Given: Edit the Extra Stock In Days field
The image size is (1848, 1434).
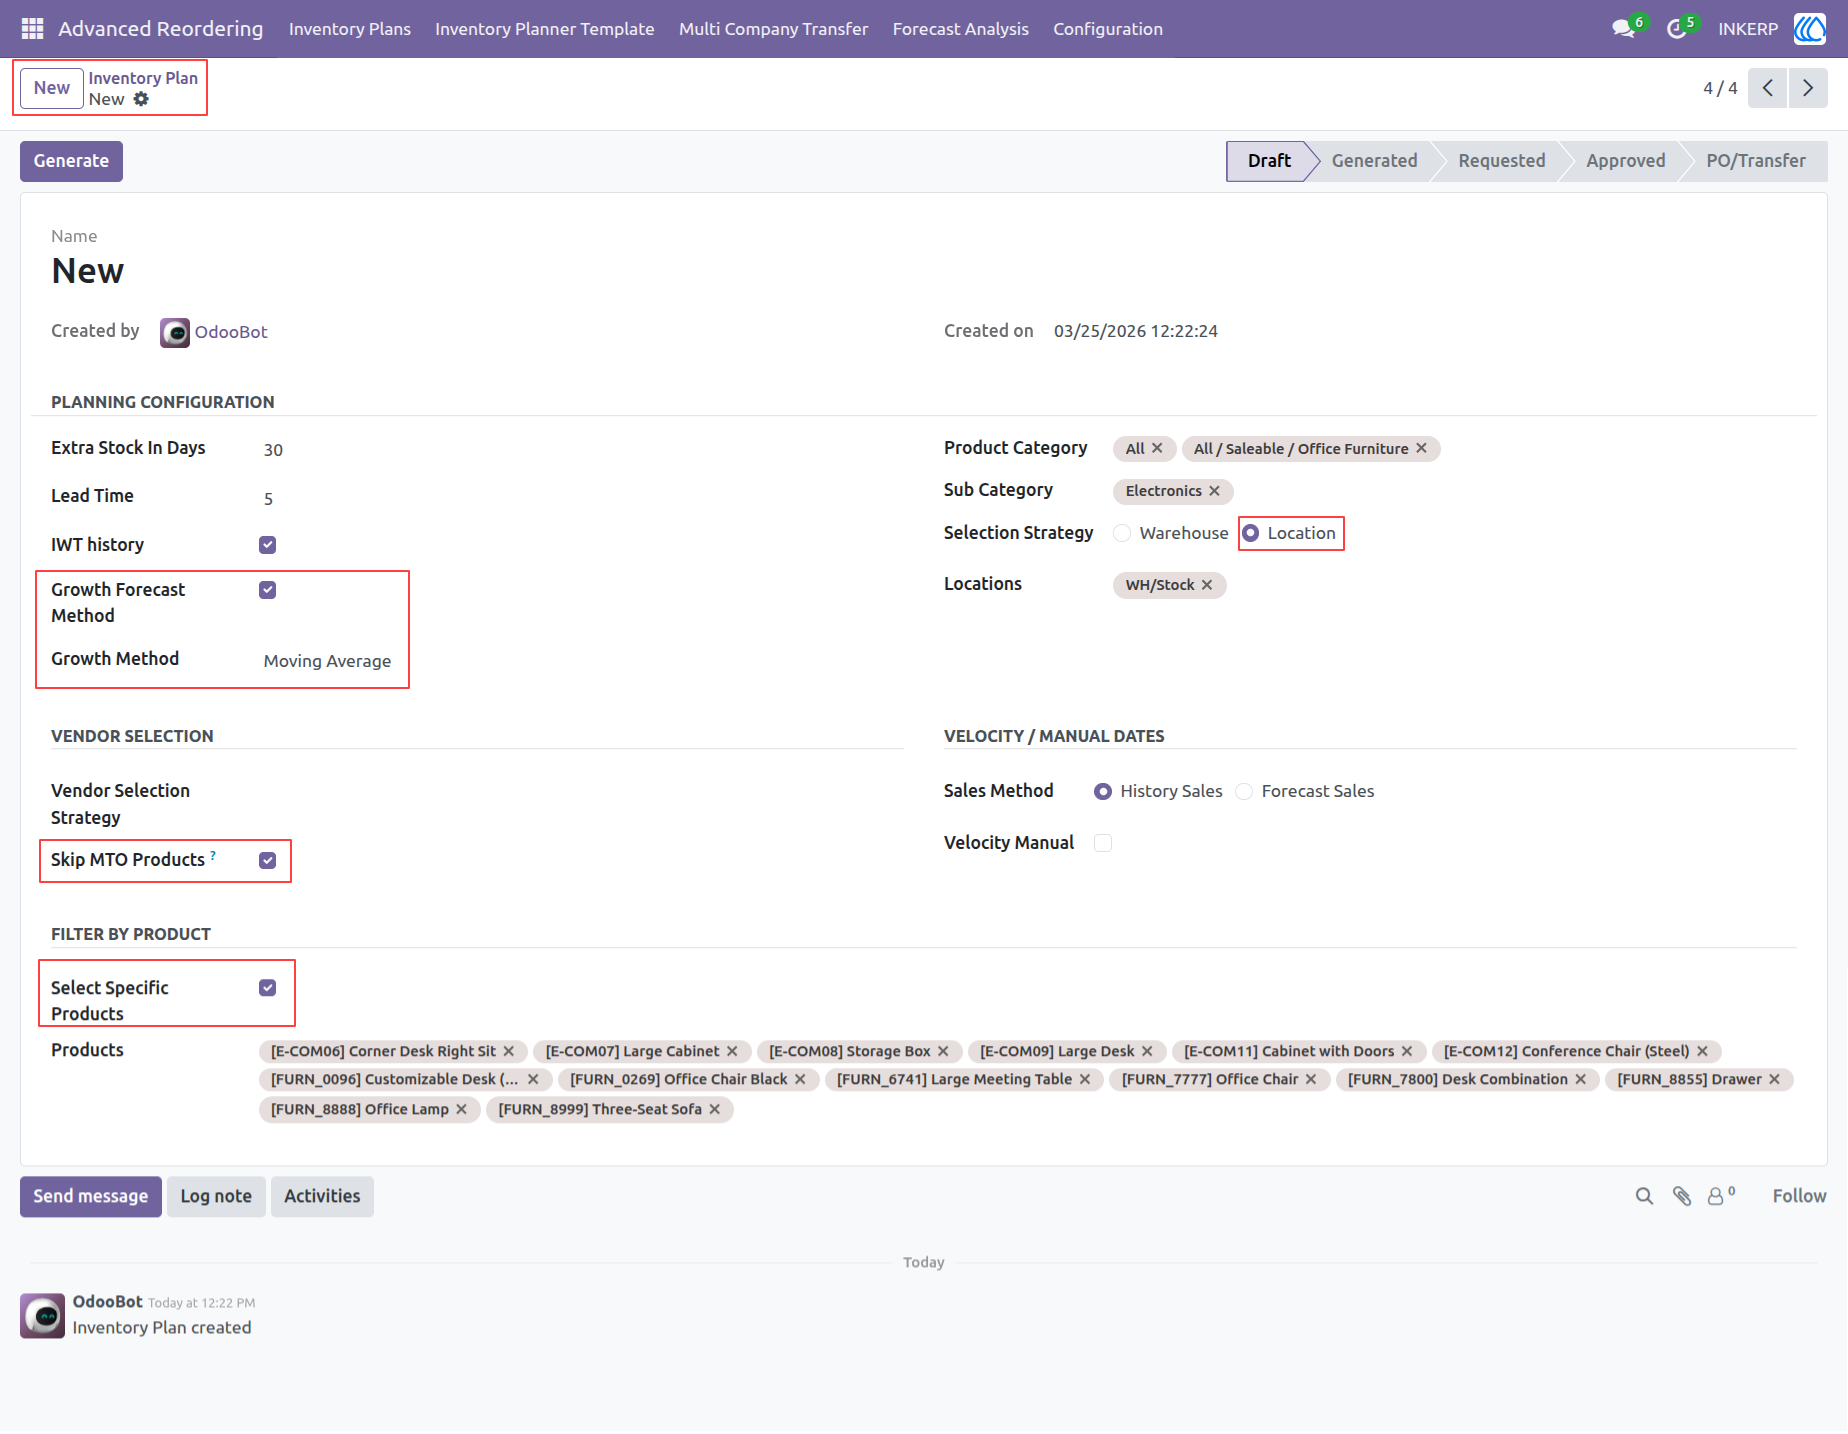Looking at the screenshot, I should 580,450.
